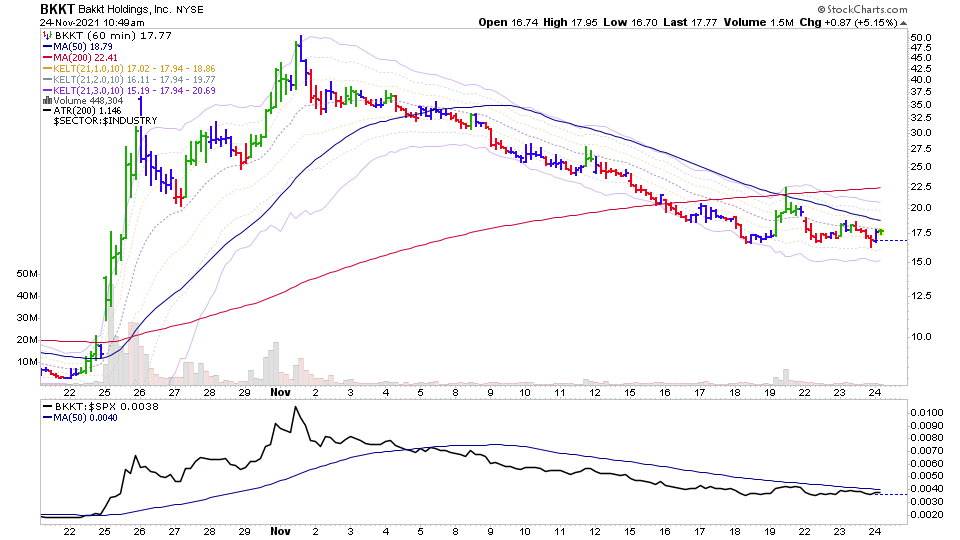Image resolution: width=960 pixels, height=540 pixels.
Task: Click KELT(21,3.0,10) 15.19 - 17.94 - 20.69 label
Action: [134, 91]
